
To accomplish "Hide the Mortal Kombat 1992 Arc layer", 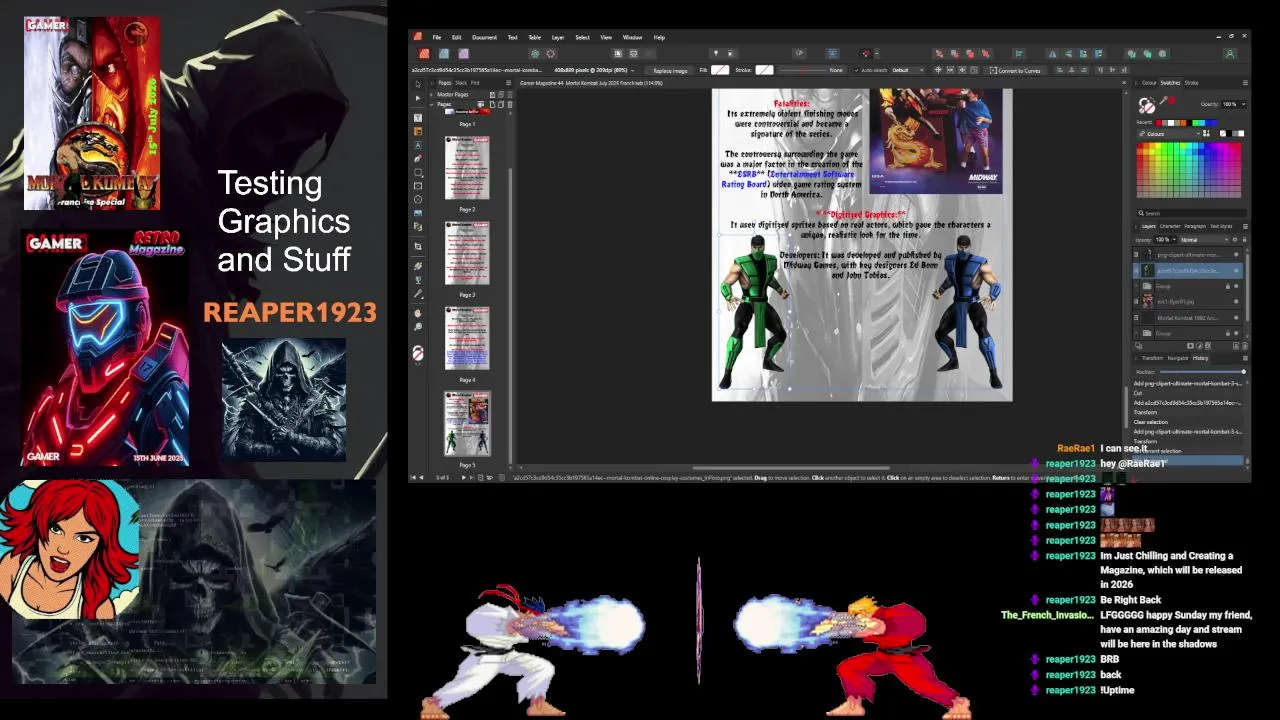I will (x=1236, y=317).
